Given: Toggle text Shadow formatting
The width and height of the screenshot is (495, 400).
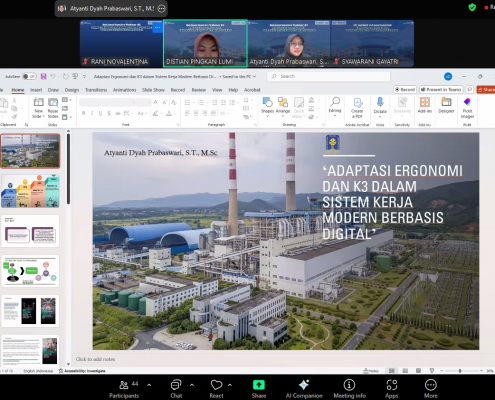Looking at the screenshot, I should pyautogui.click(x=109, y=113).
